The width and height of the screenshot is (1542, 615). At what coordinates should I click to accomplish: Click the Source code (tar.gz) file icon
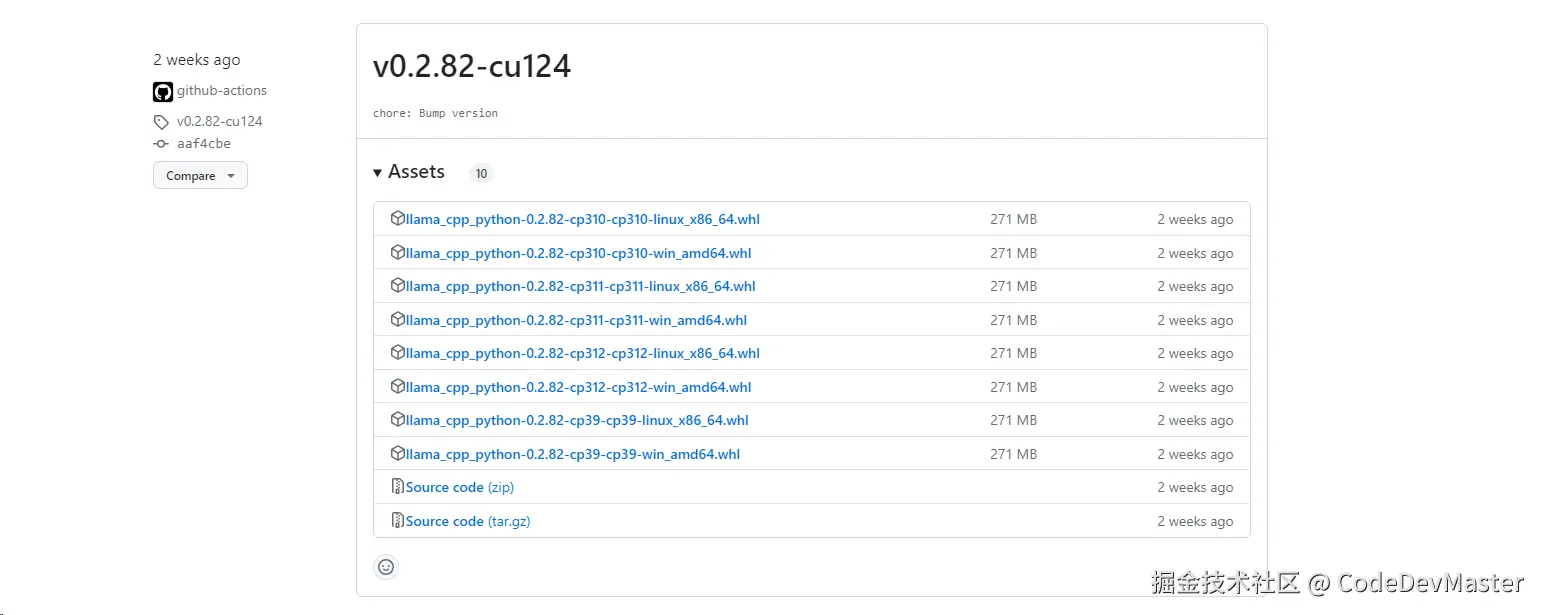pyautogui.click(x=398, y=521)
